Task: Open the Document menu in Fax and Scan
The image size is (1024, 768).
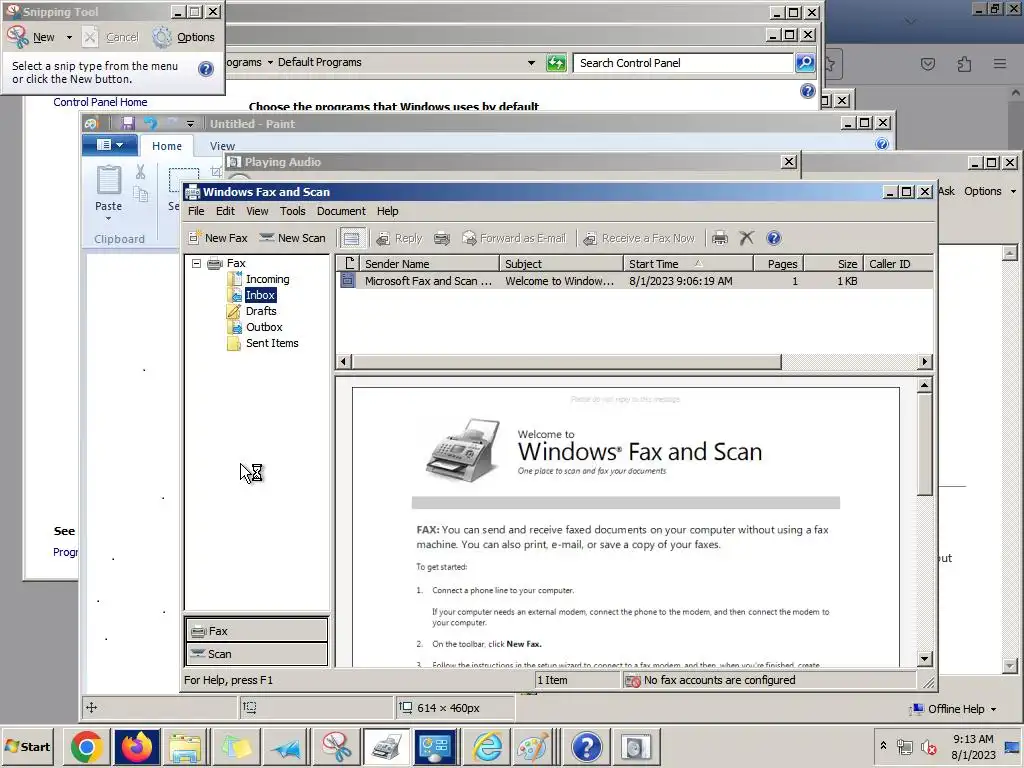Action: [341, 211]
